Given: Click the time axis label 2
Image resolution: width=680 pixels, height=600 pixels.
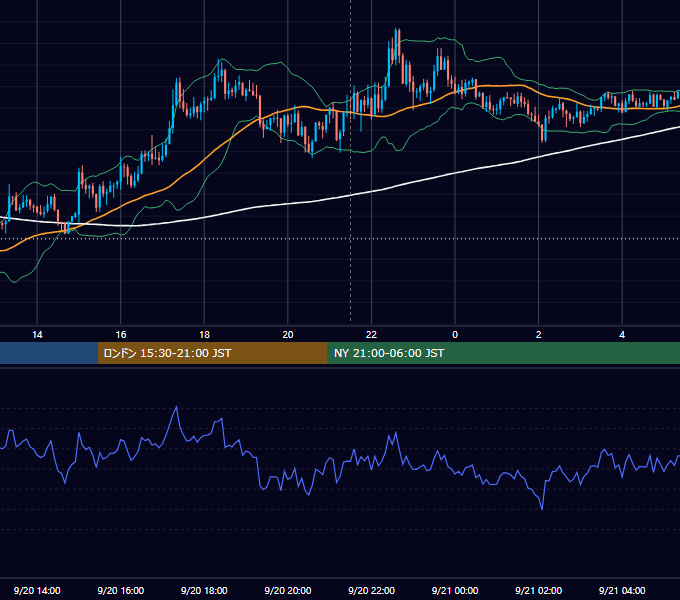Looking at the screenshot, I should [x=539, y=335].
